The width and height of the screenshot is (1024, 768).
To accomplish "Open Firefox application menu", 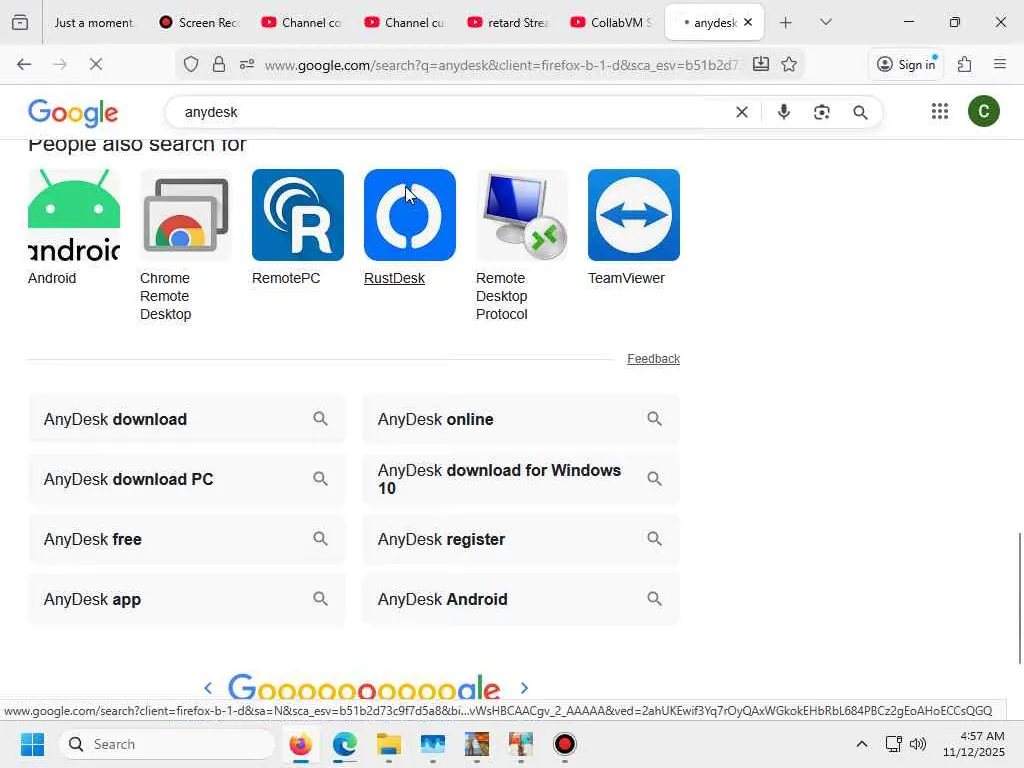I will (x=1000, y=64).
